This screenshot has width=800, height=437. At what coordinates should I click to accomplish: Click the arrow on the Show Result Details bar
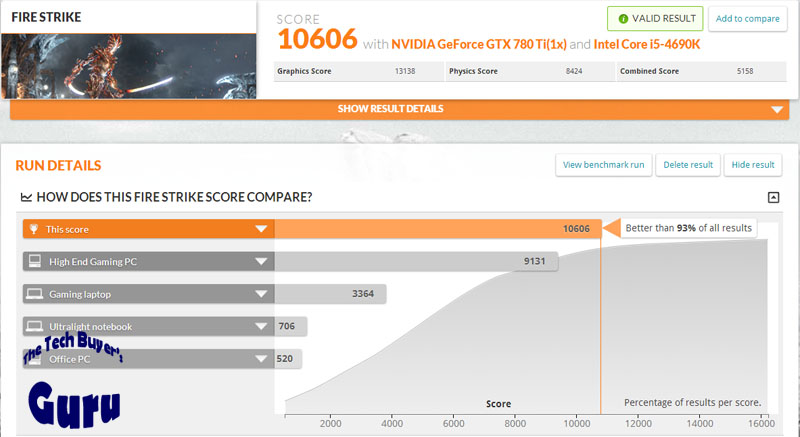click(777, 110)
